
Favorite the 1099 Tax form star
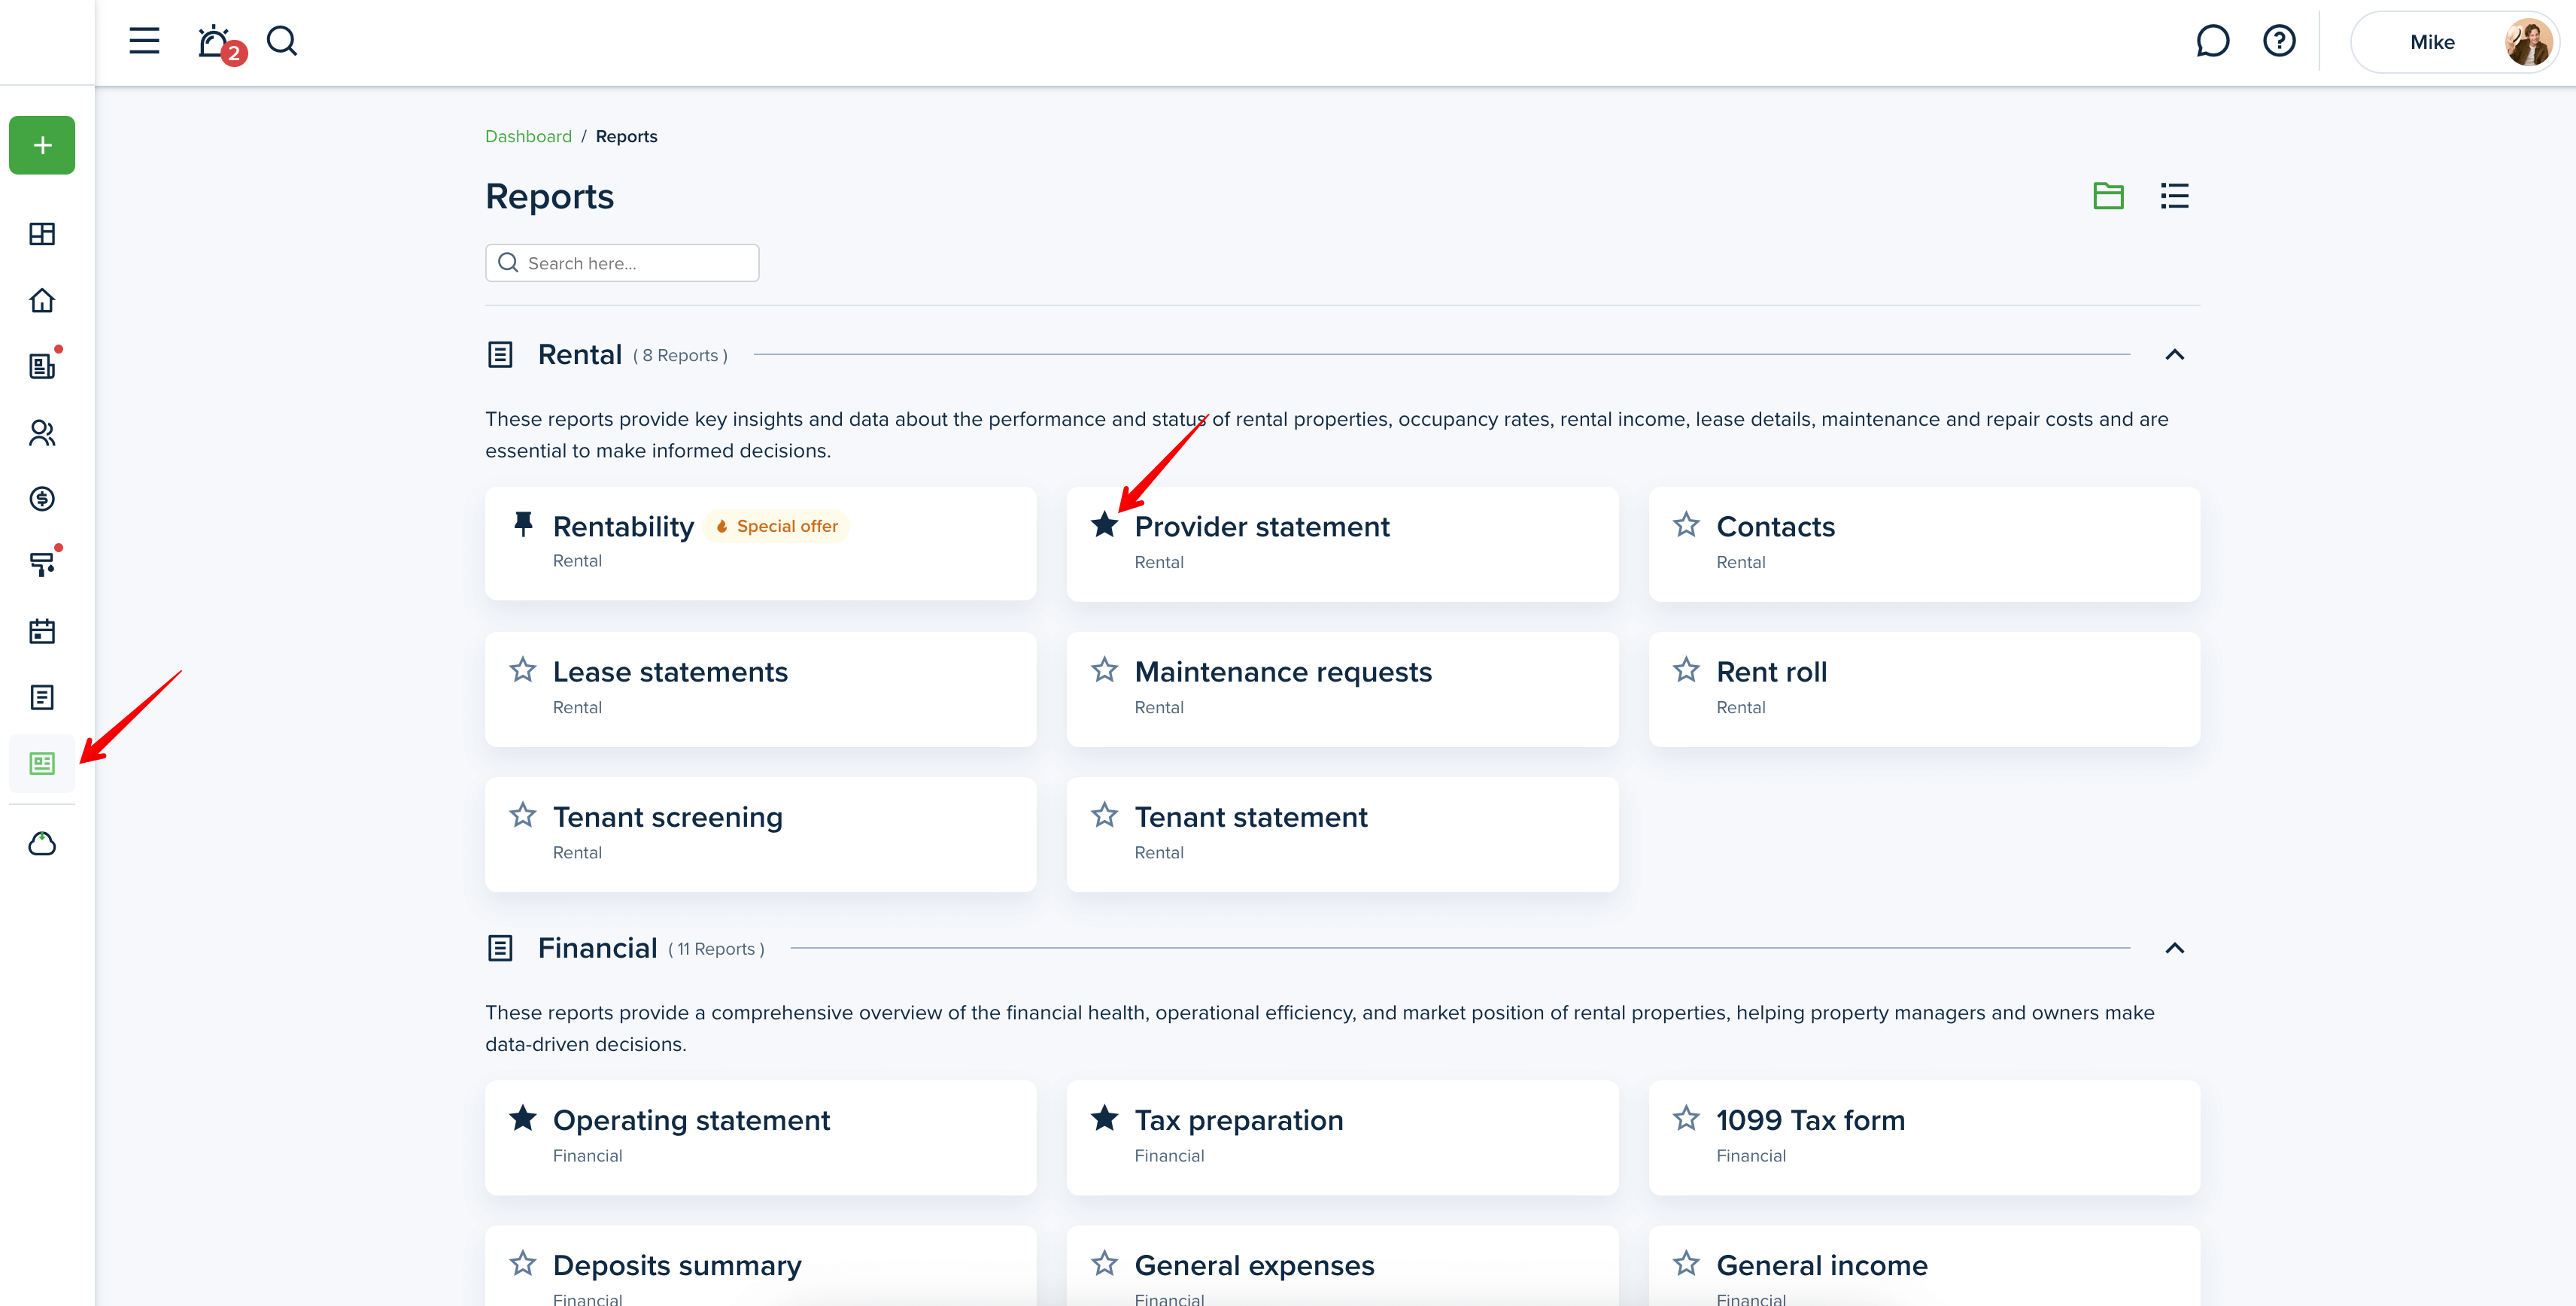tap(1686, 1117)
